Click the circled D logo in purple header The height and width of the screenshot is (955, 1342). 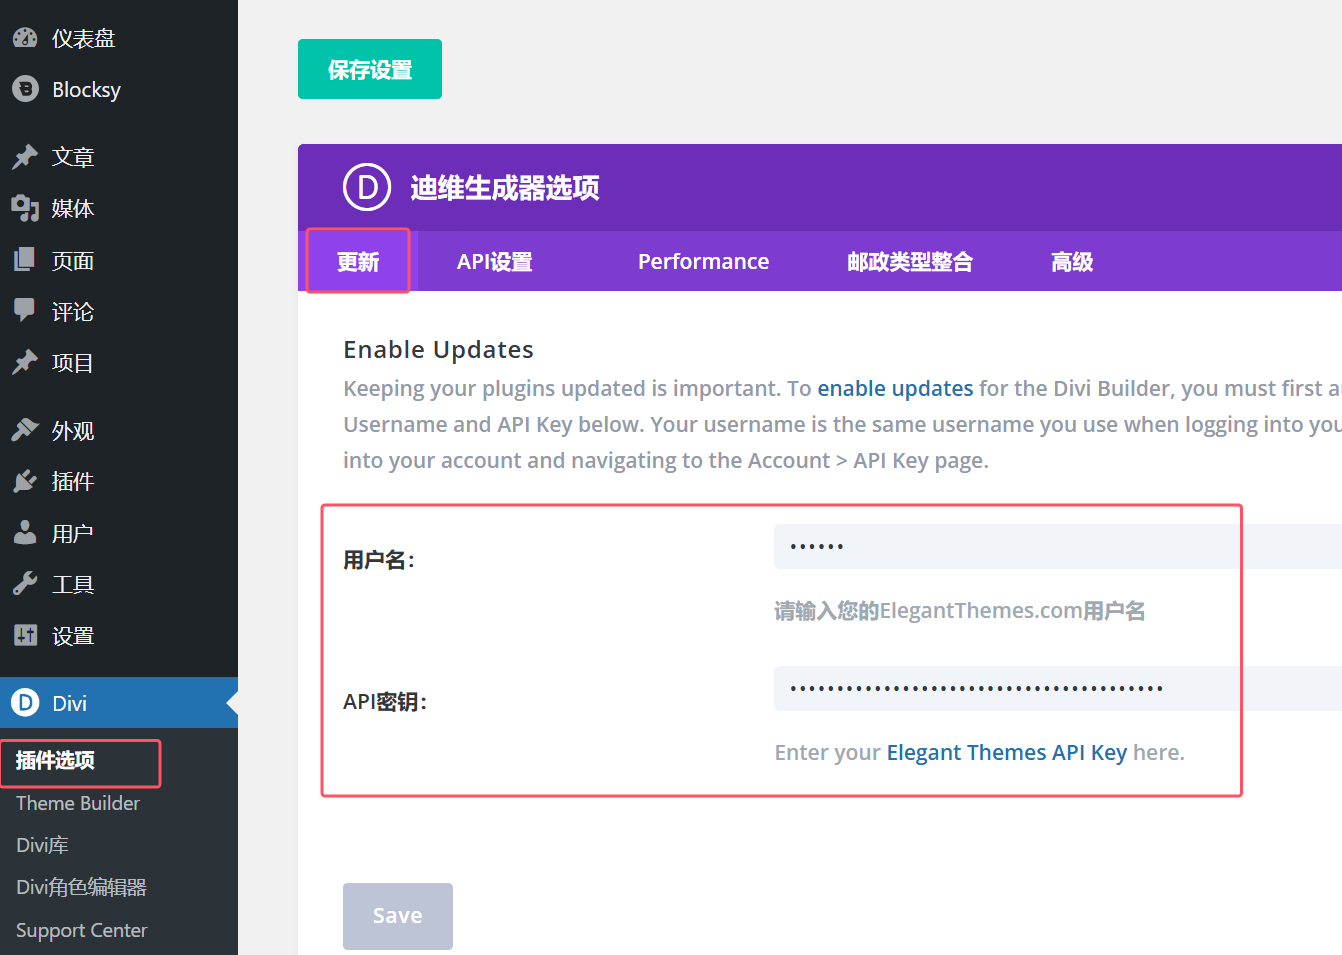(367, 187)
